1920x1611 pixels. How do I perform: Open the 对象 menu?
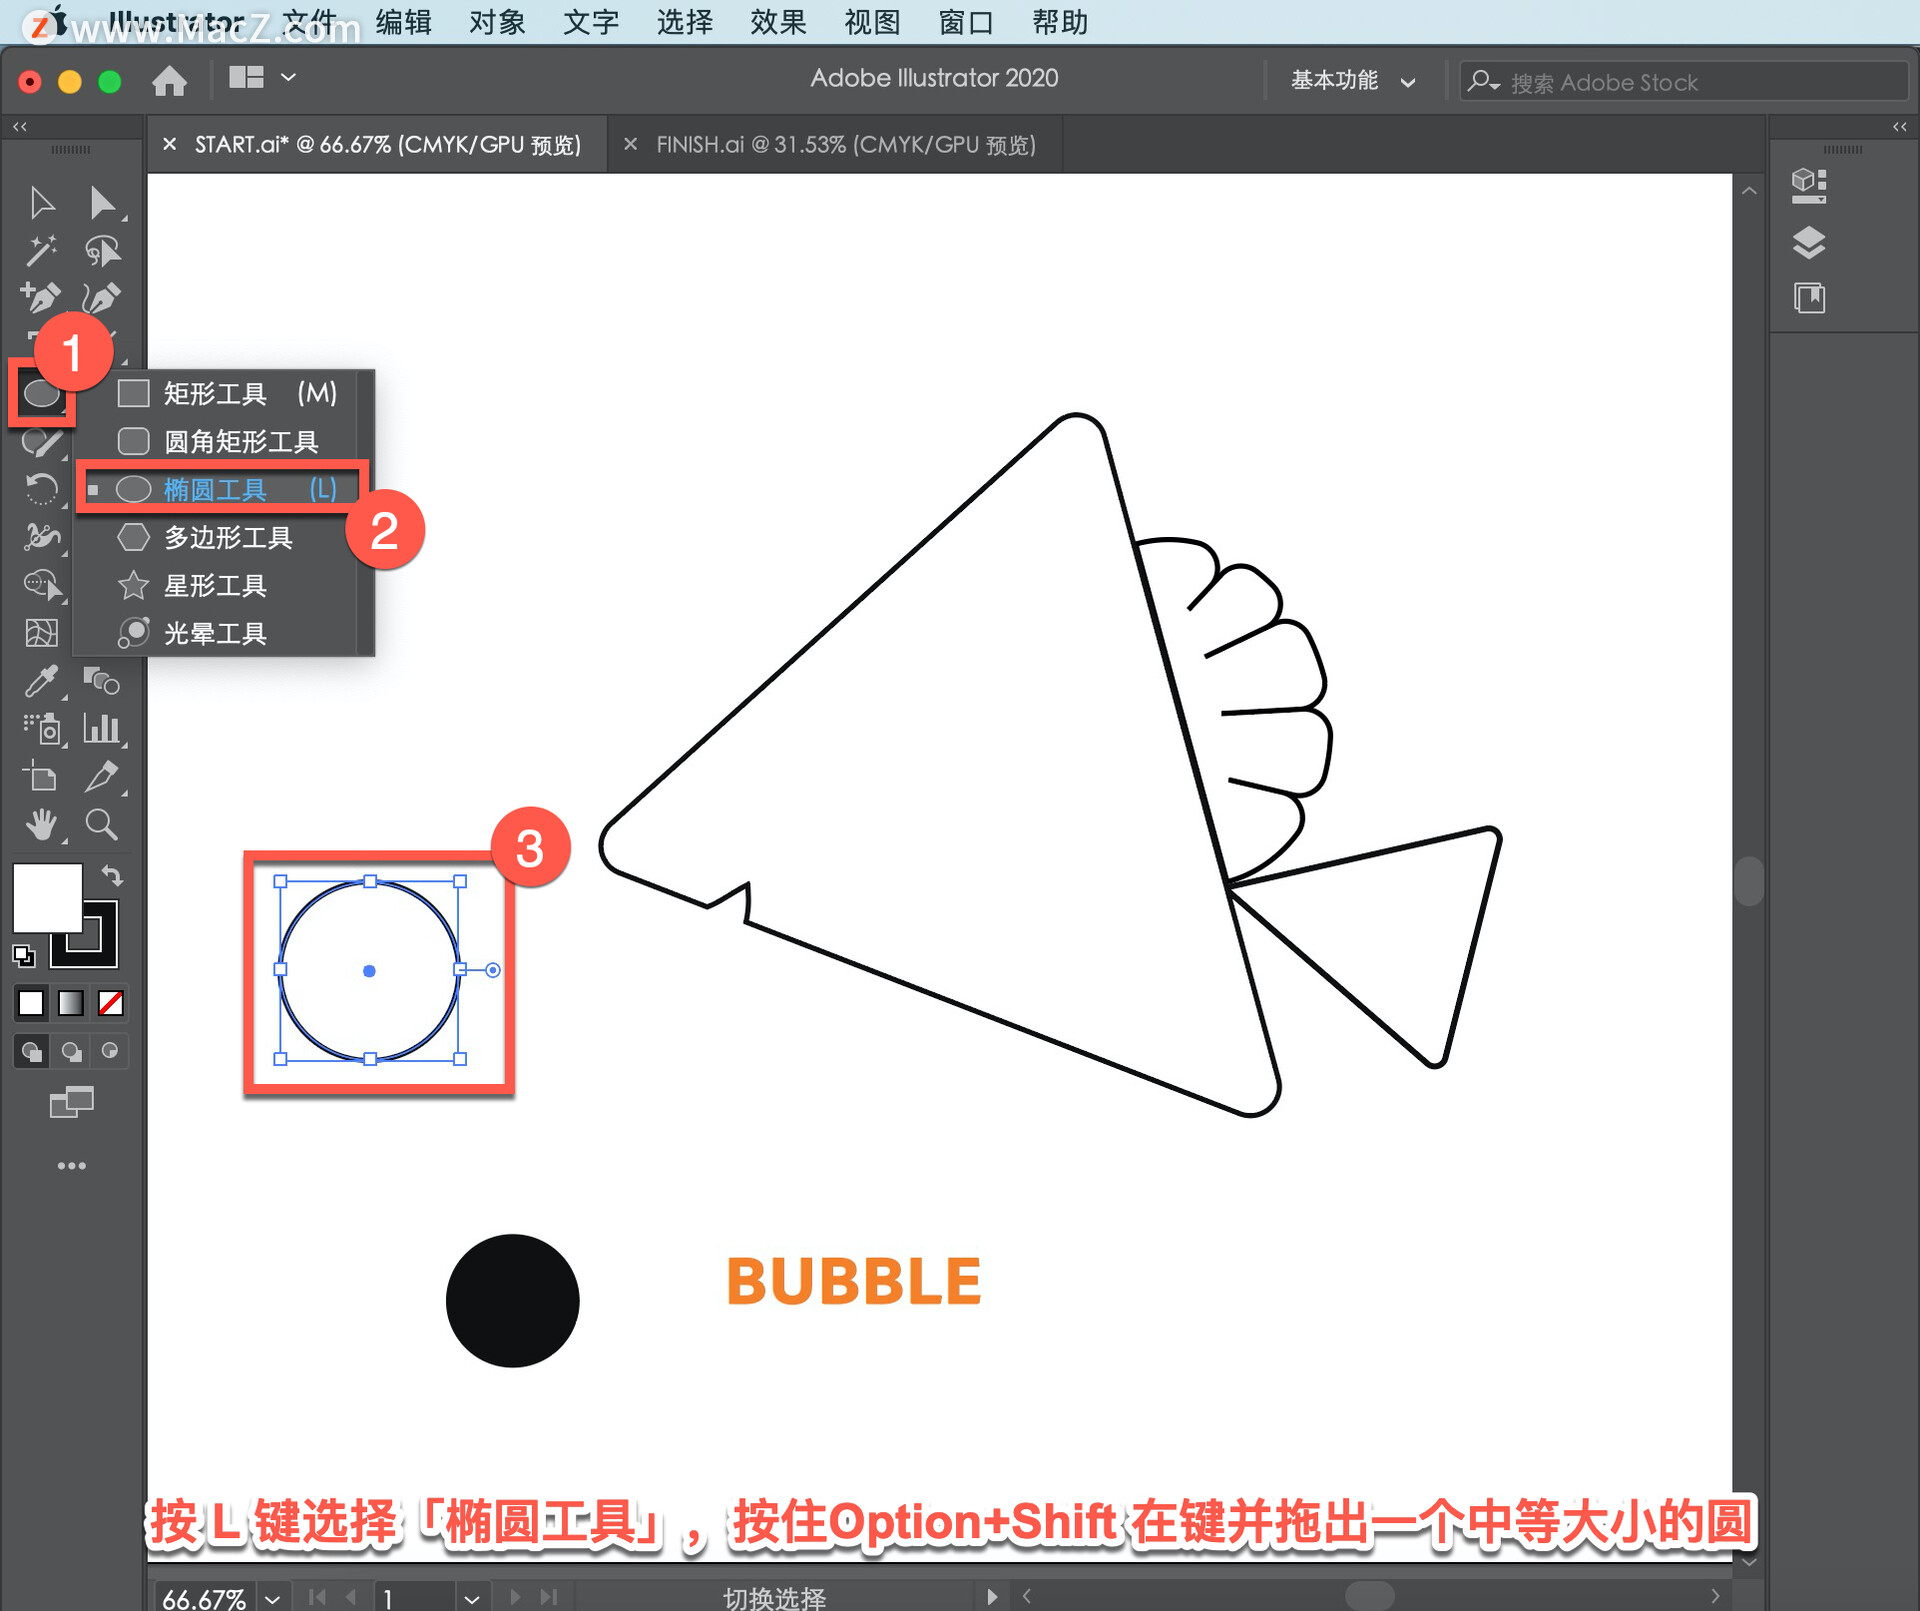(497, 22)
